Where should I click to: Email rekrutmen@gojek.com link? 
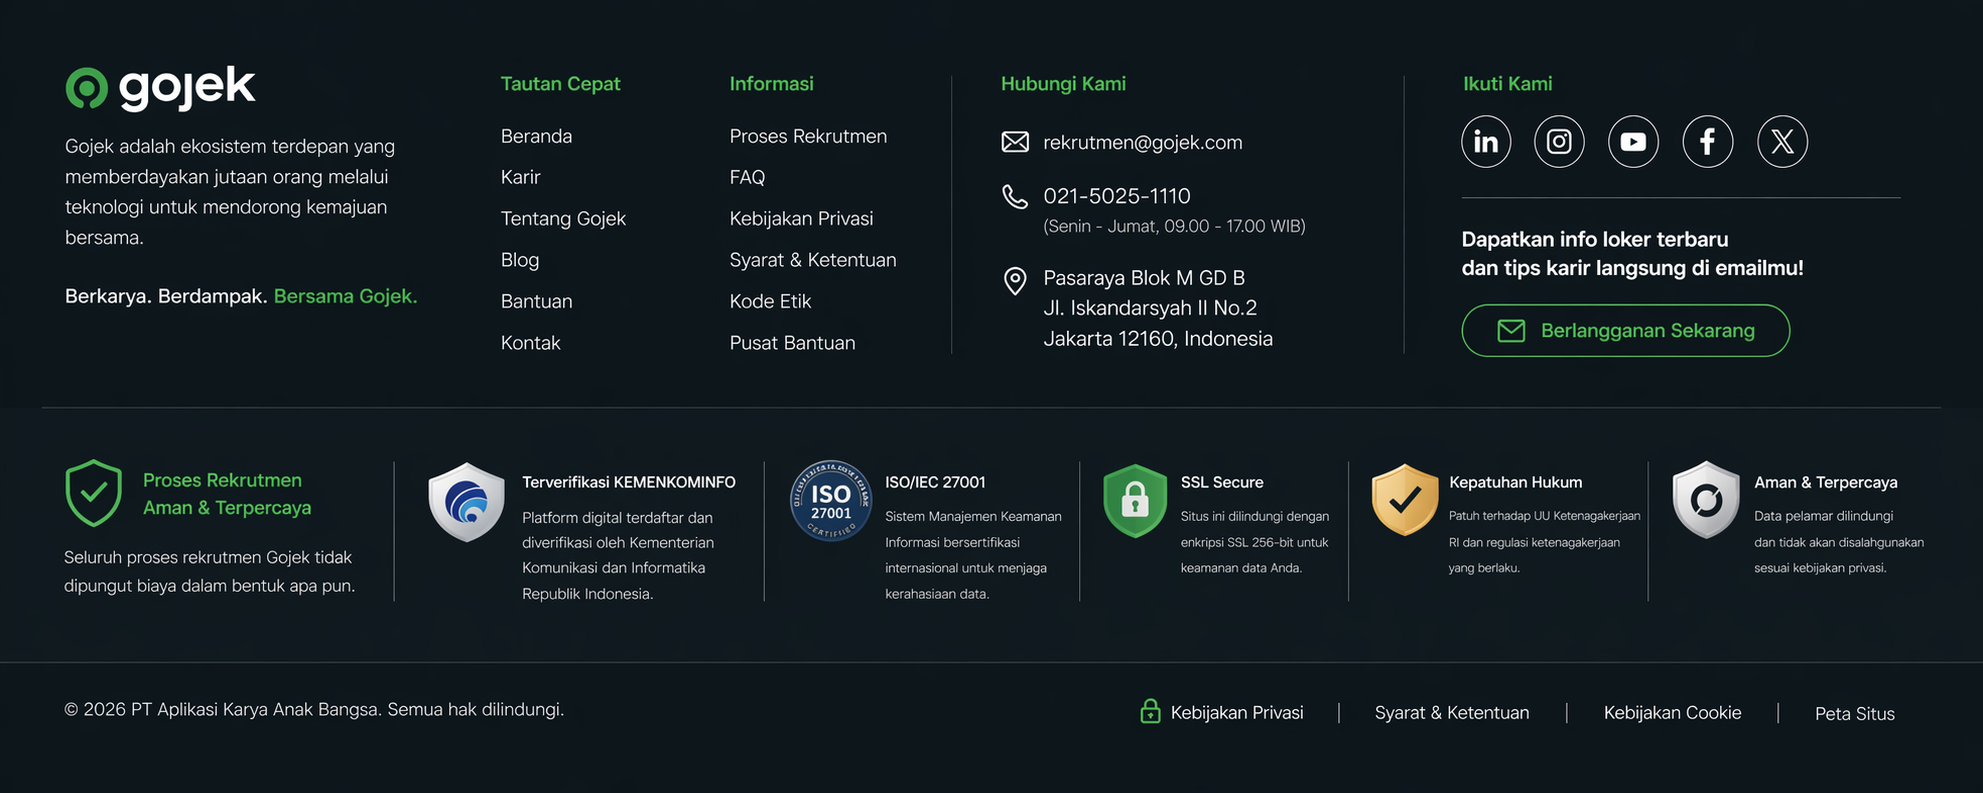pos(1142,143)
